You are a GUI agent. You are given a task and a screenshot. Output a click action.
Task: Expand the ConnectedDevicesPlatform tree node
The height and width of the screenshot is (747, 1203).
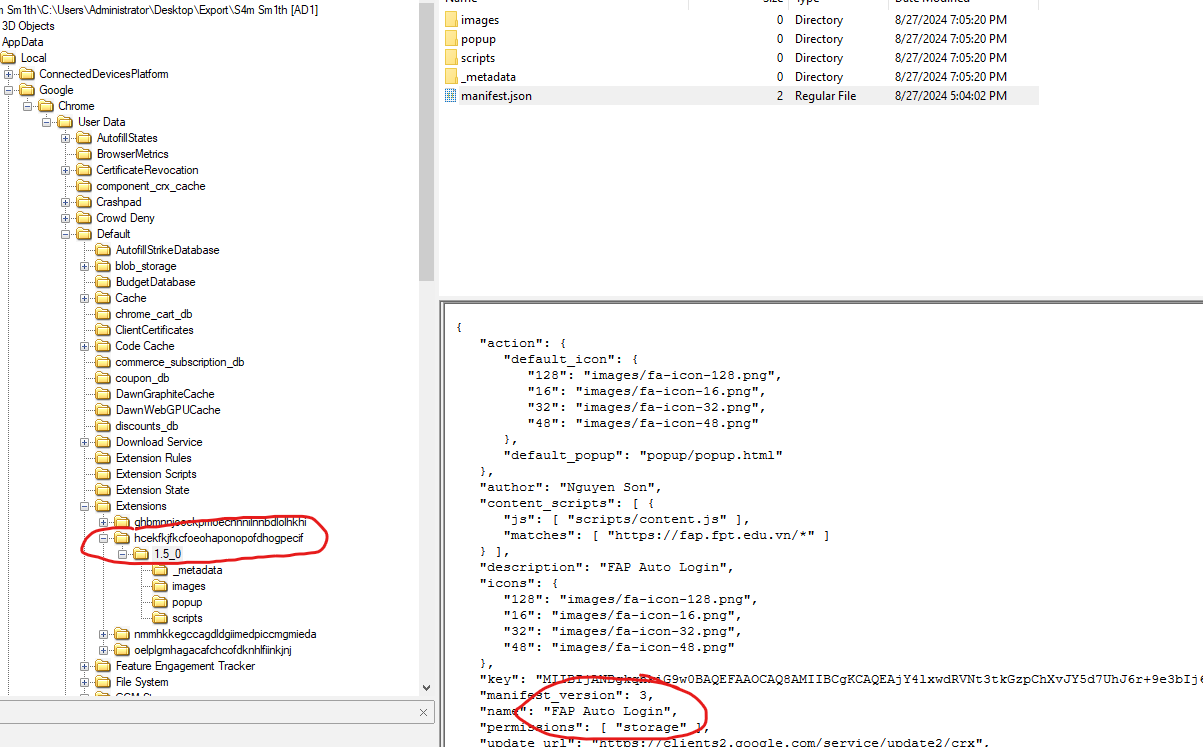8,74
